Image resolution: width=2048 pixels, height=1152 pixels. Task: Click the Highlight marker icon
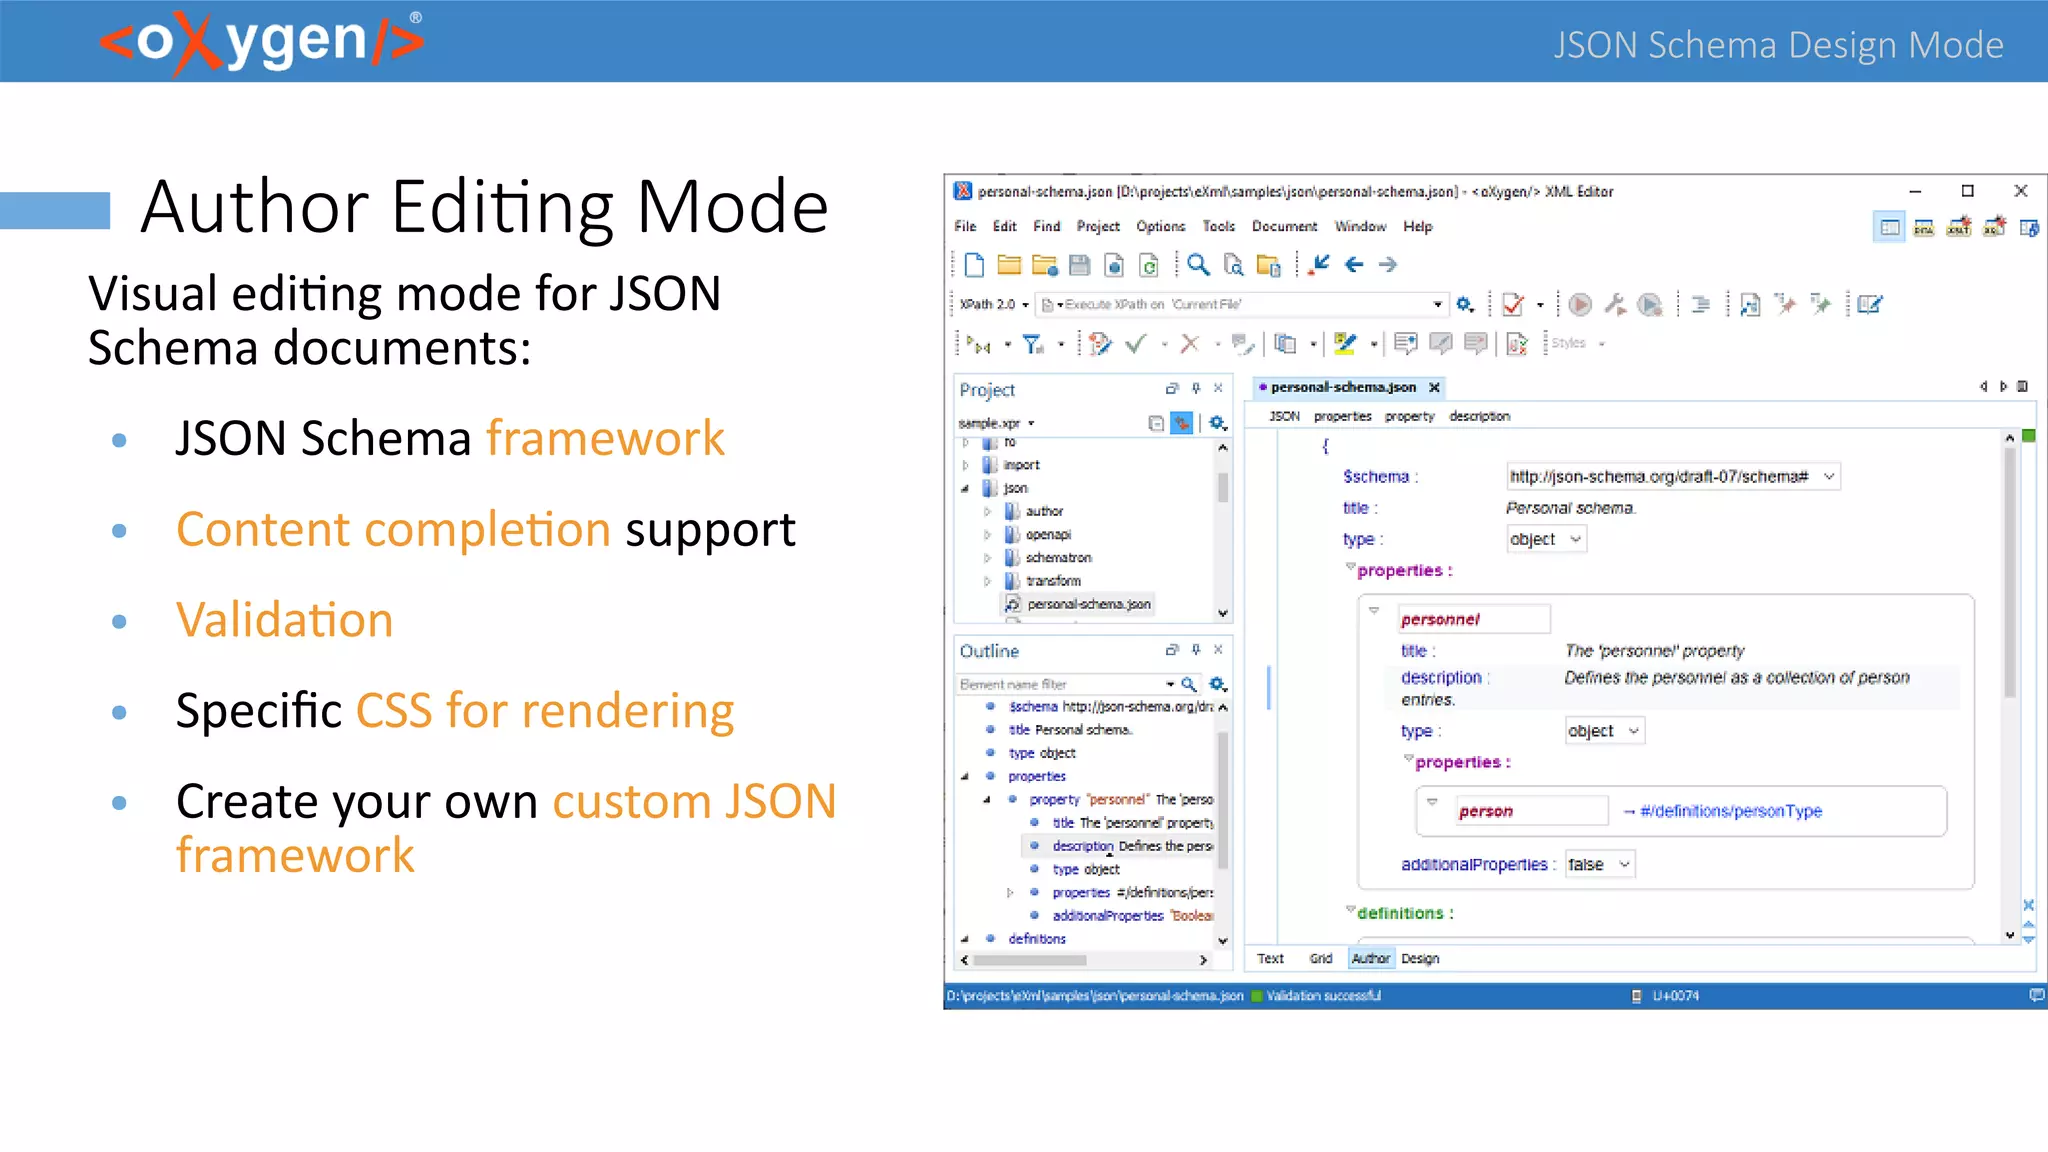[1345, 344]
